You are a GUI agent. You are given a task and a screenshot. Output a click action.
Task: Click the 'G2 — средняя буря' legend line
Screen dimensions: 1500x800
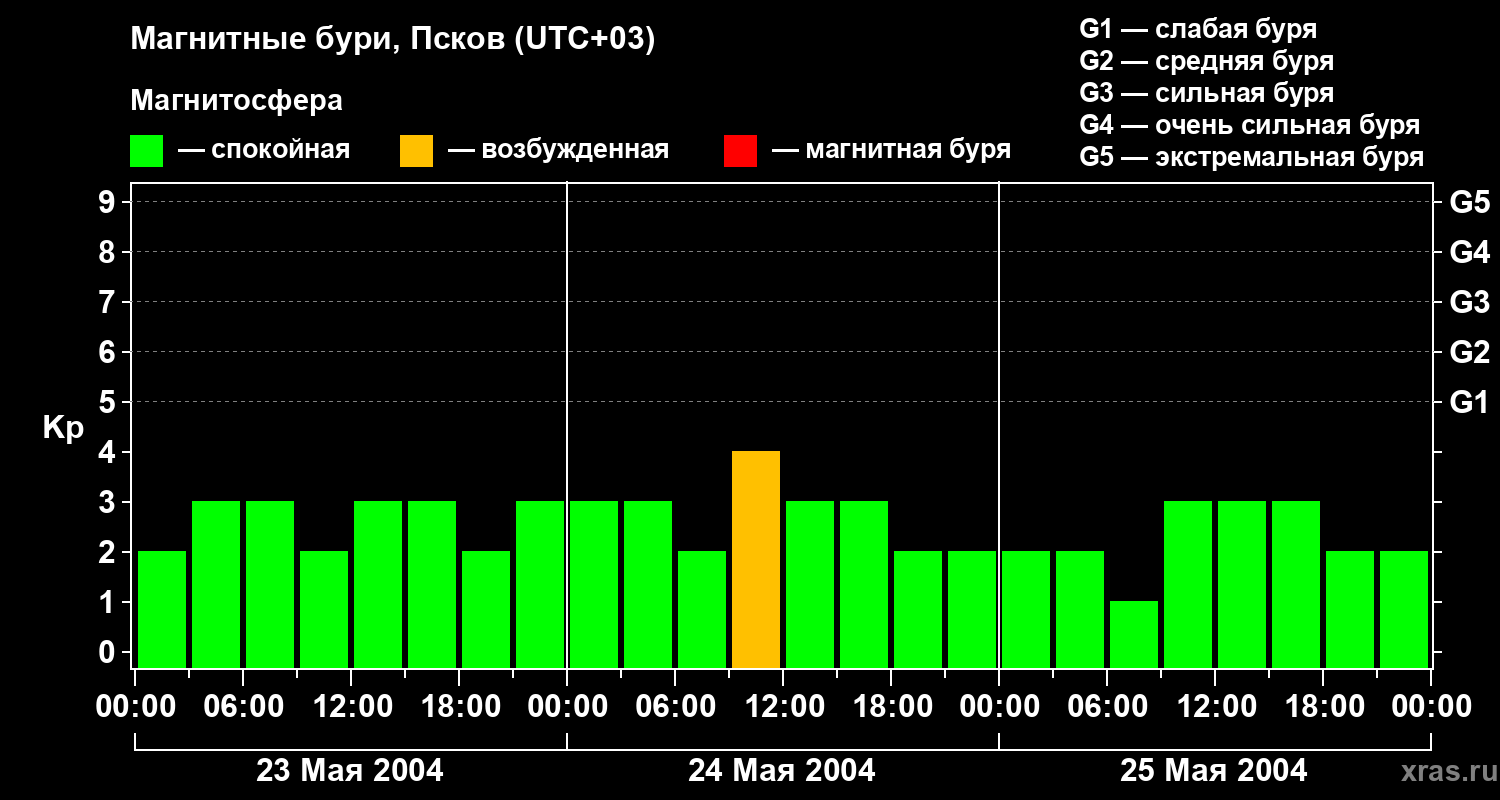[x=1206, y=61]
